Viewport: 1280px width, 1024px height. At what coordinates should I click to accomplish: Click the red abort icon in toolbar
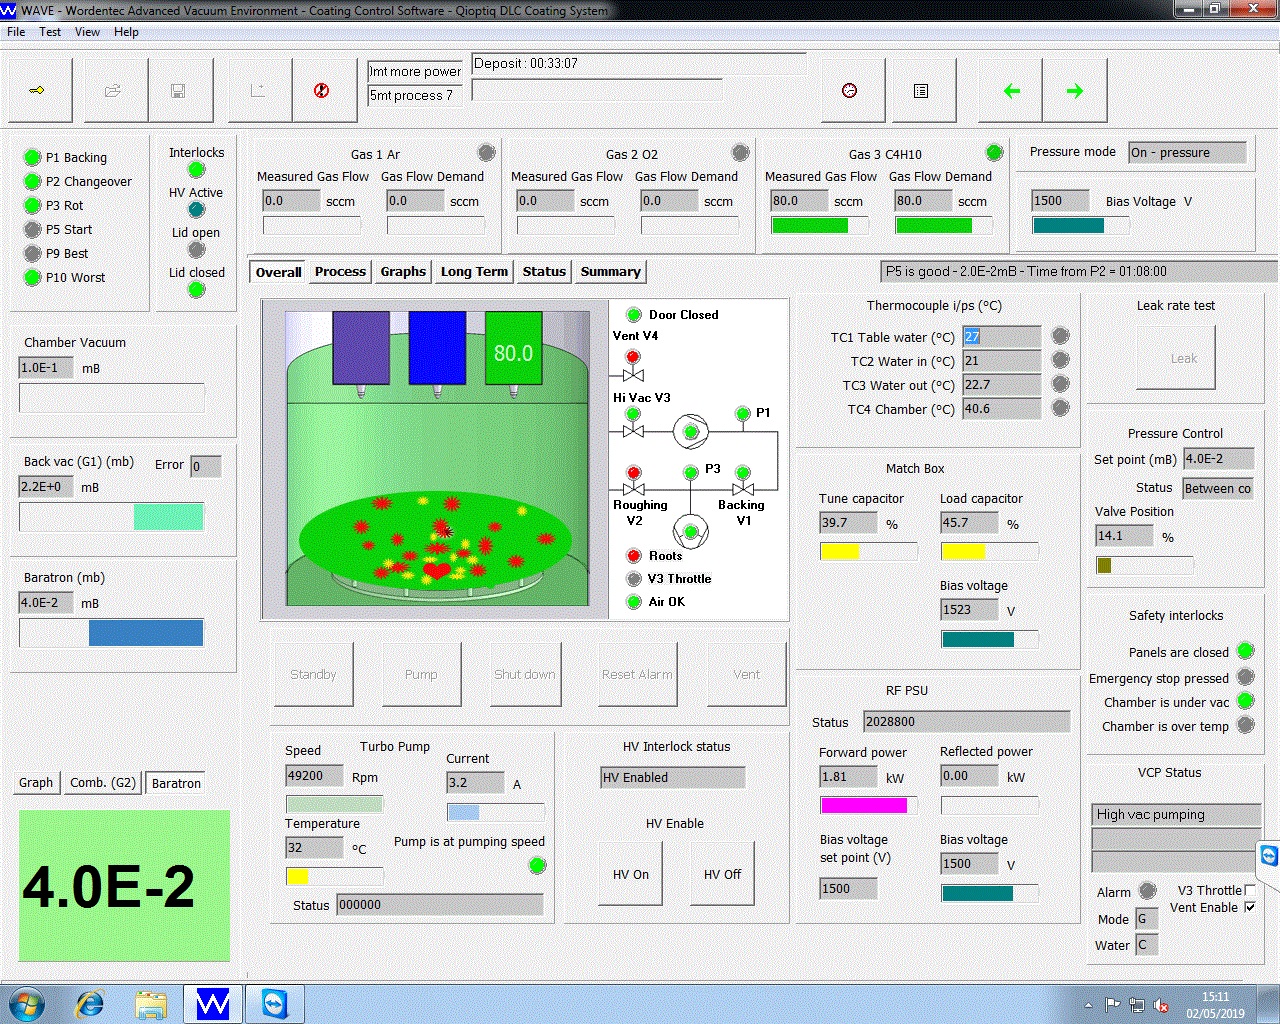pyautogui.click(x=321, y=91)
